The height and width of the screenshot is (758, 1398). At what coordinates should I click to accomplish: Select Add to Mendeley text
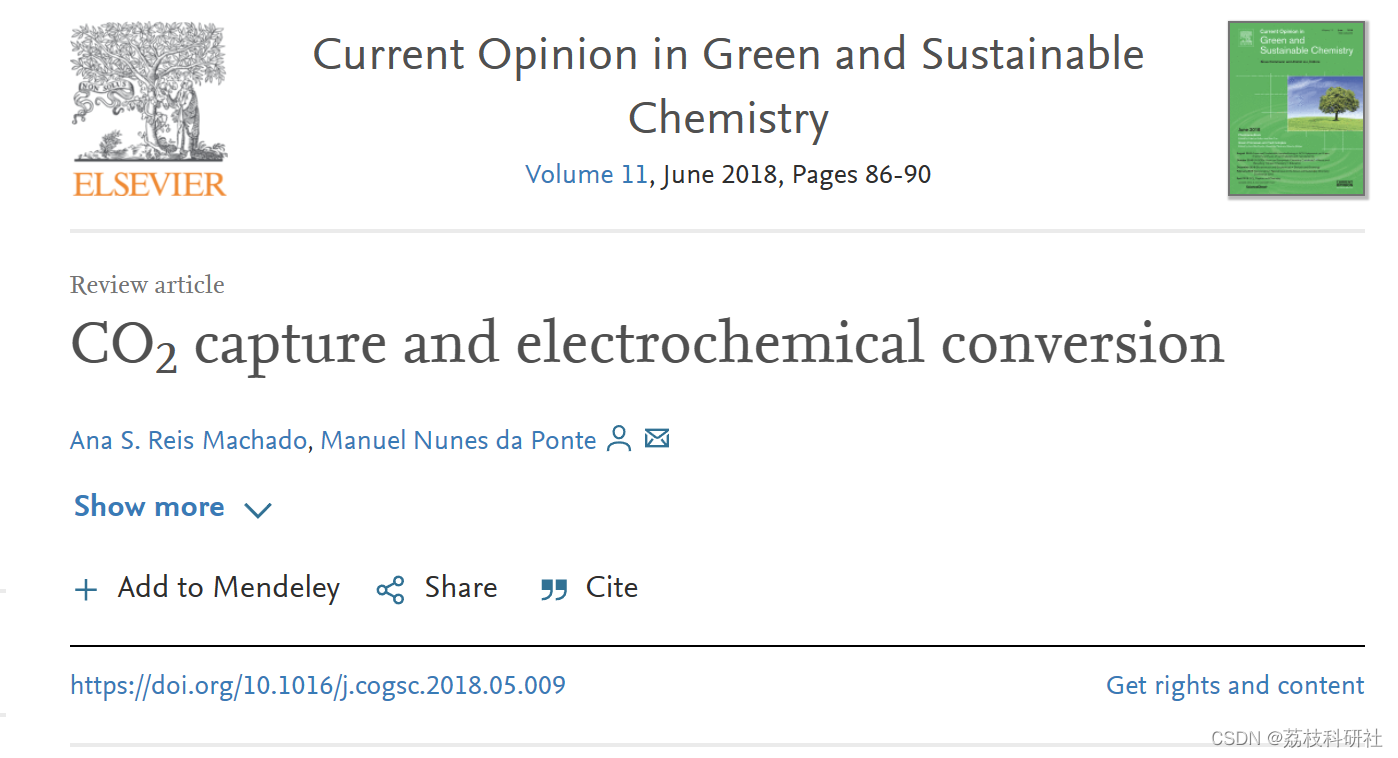[x=228, y=587]
